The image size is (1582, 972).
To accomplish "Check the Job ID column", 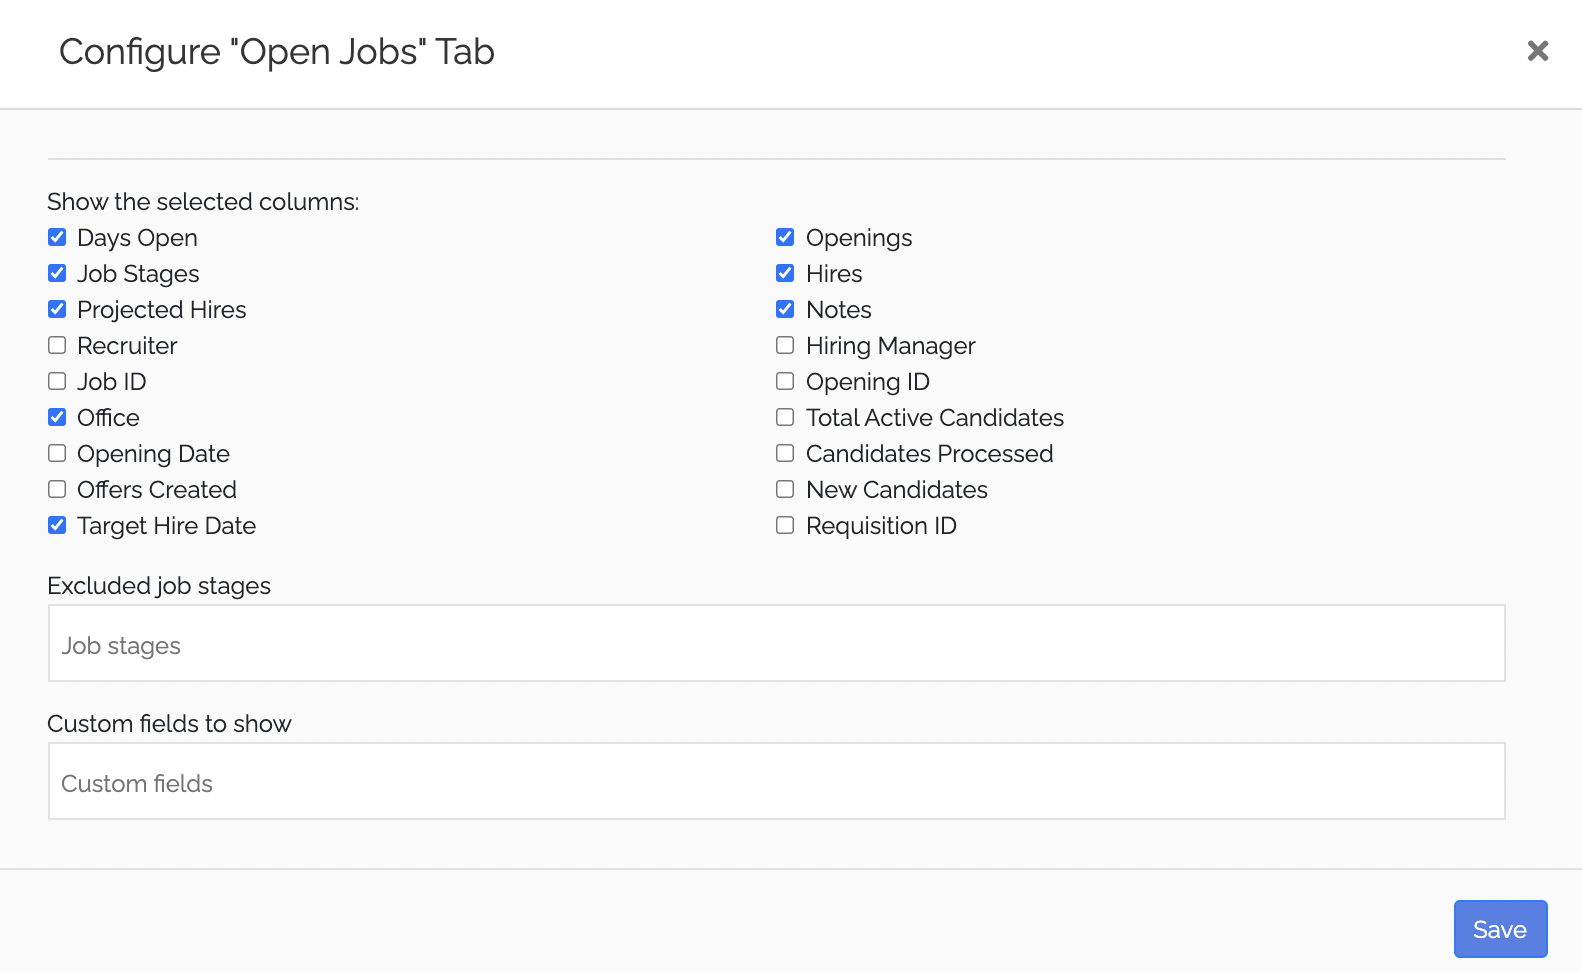I will (x=57, y=382).
